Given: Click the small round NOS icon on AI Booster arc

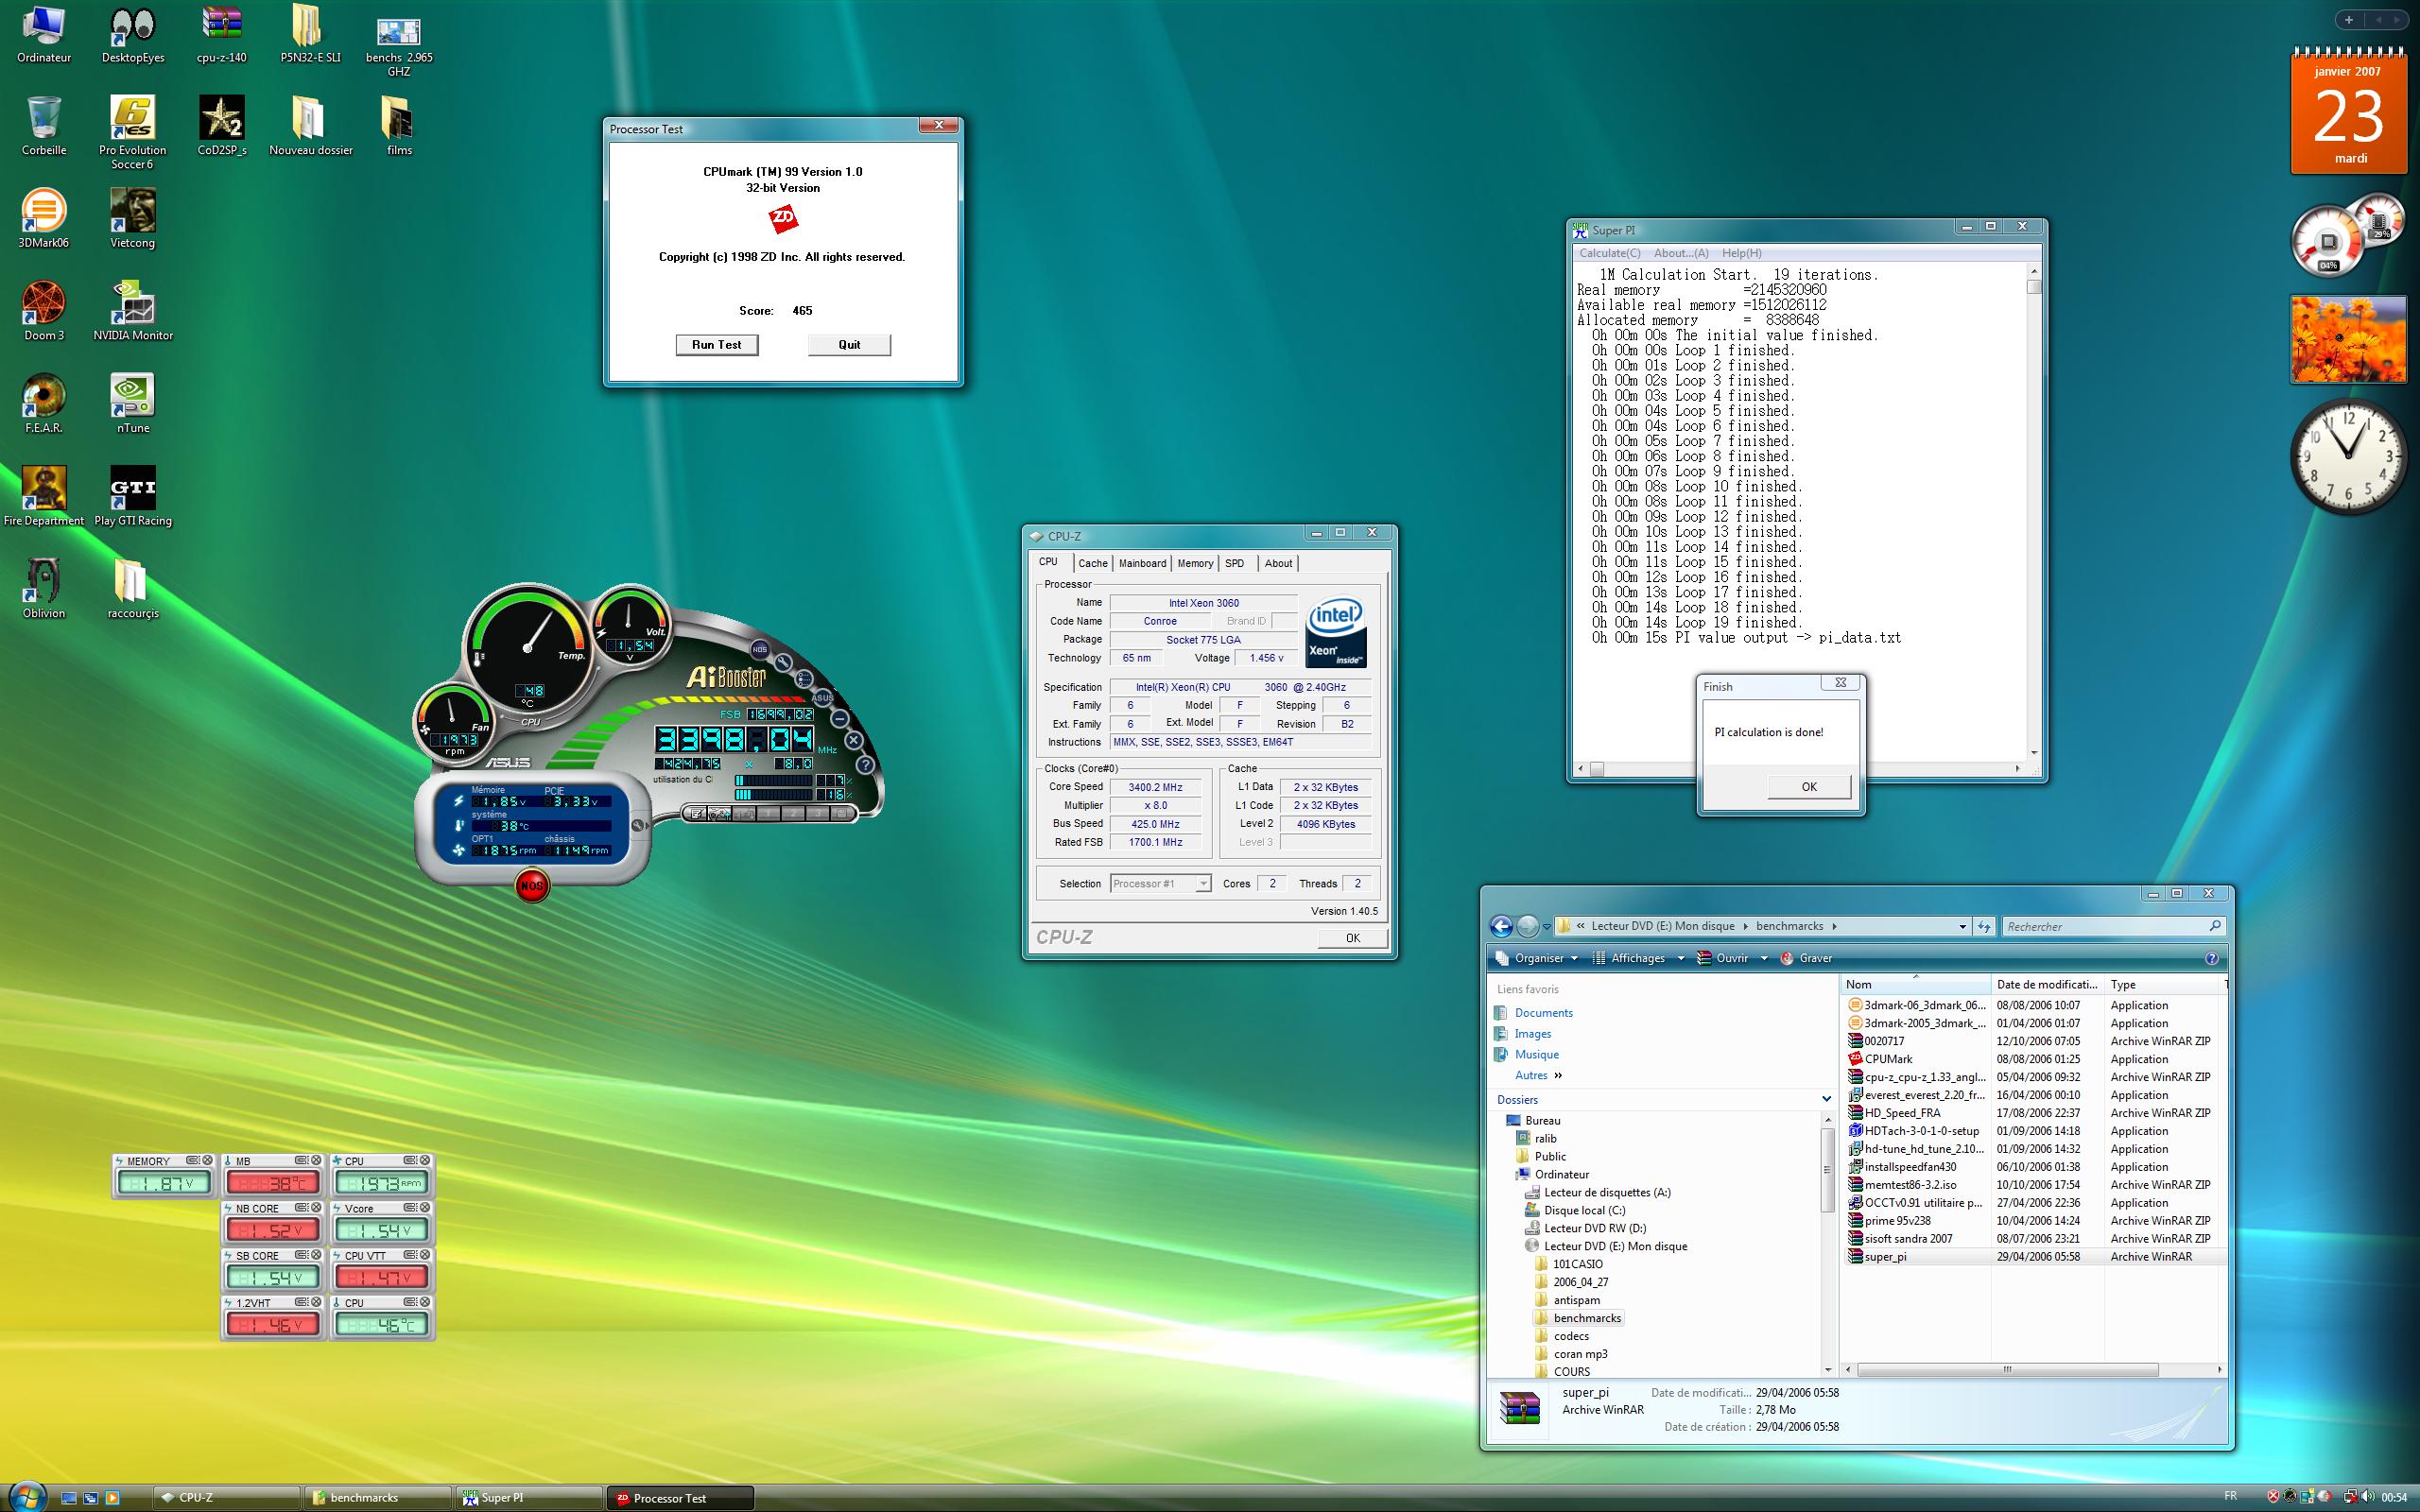Looking at the screenshot, I should (760, 650).
